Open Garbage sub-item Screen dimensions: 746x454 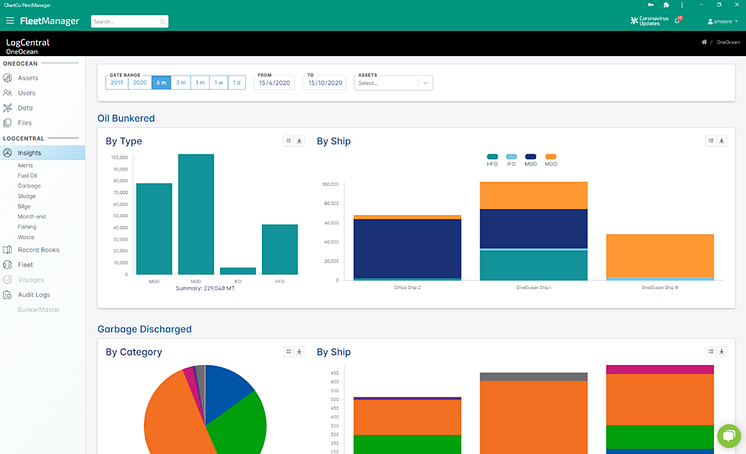coord(29,186)
